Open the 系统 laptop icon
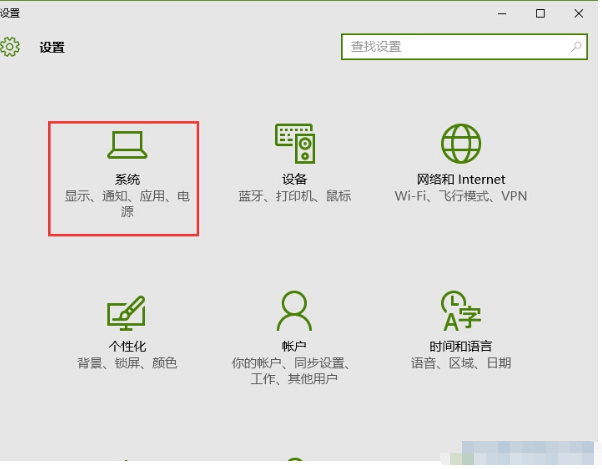This screenshot has width=602, height=469. [x=127, y=145]
